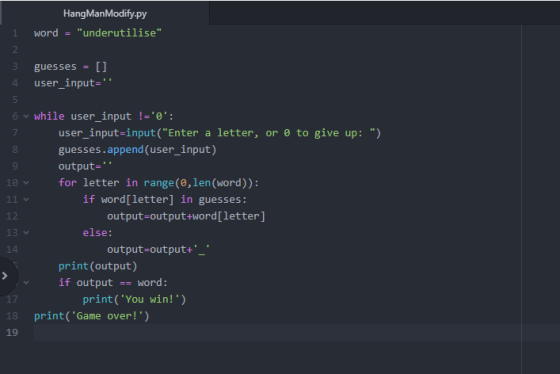Click the '0' string in while condition

[x=159, y=116]
